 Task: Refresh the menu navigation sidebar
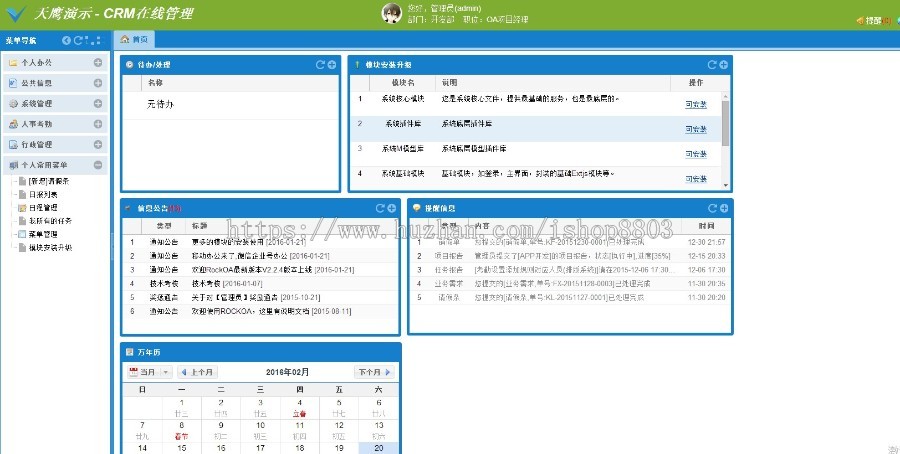[77, 40]
